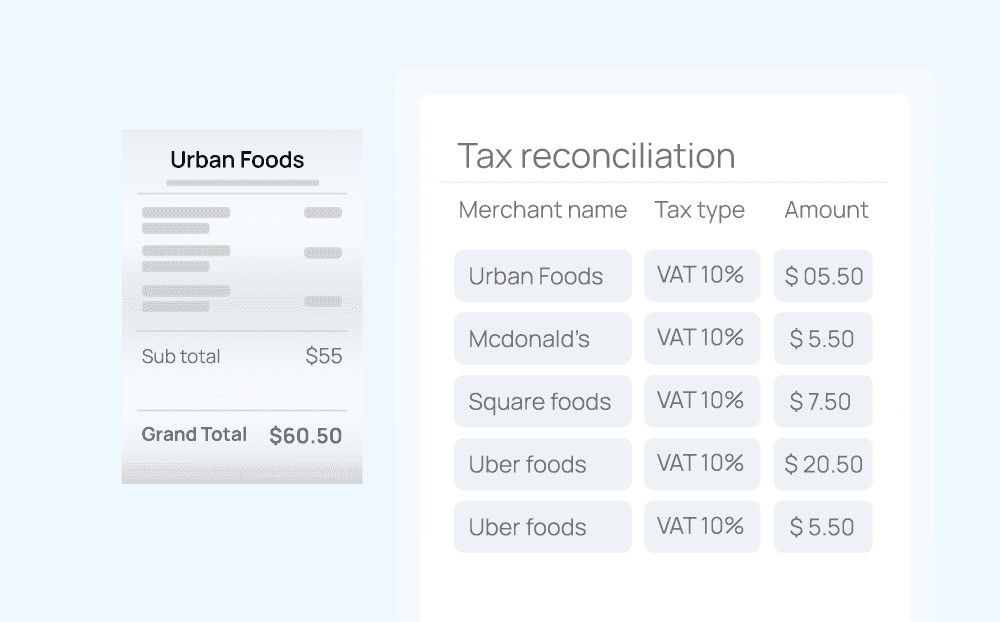Click VAT 10% in the Urban Foods row
The width and height of the screenshot is (1000, 622).
(x=701, y=276)
